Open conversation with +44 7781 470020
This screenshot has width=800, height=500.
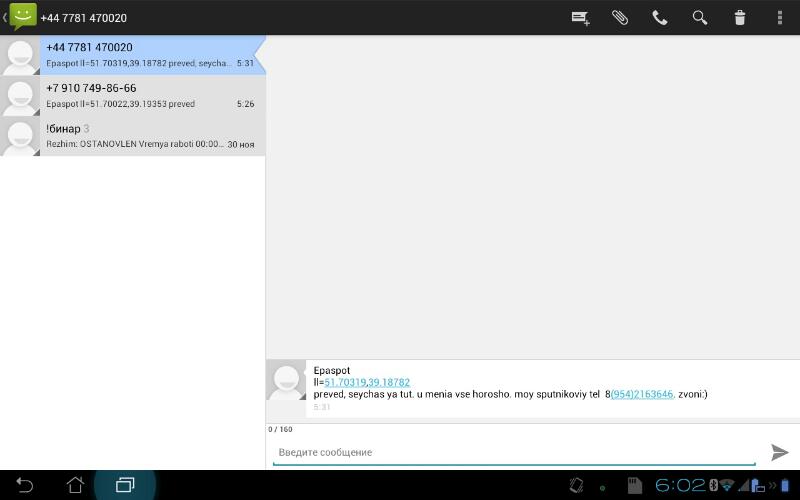(150, 55)
